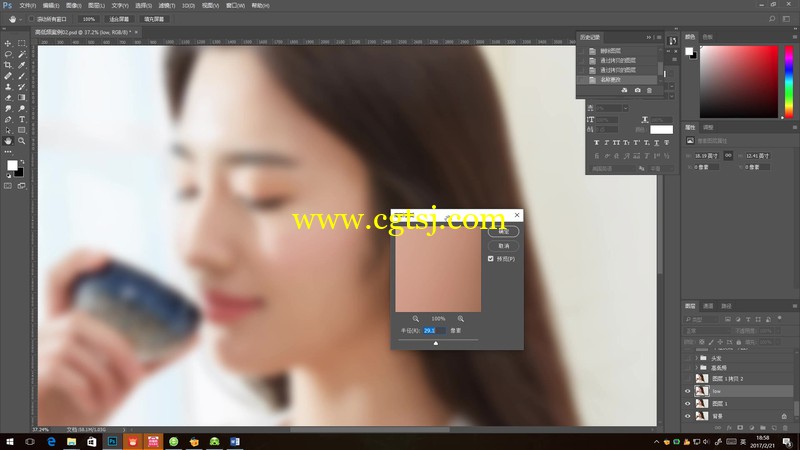Select the Smudge tool
This screenshot has height=450, width=800.
pos(8,109)
